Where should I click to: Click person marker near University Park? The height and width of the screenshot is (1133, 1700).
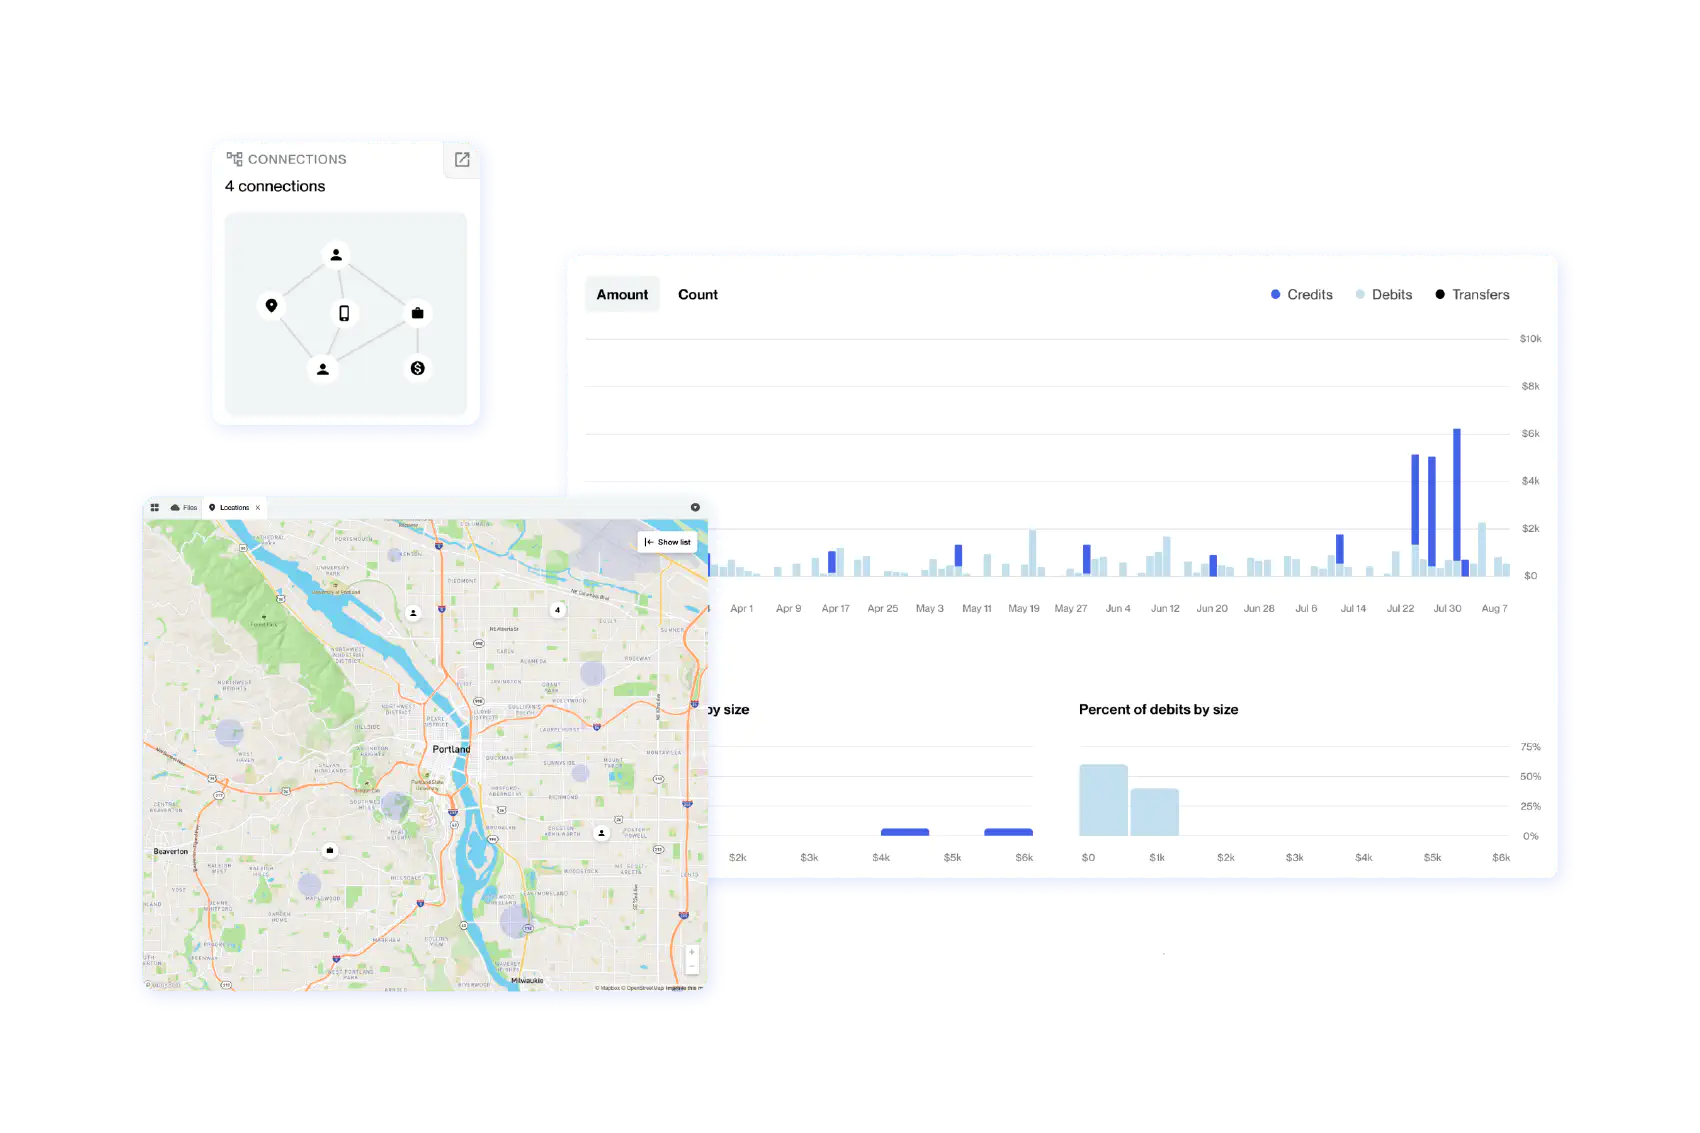[x=413, y=613]
